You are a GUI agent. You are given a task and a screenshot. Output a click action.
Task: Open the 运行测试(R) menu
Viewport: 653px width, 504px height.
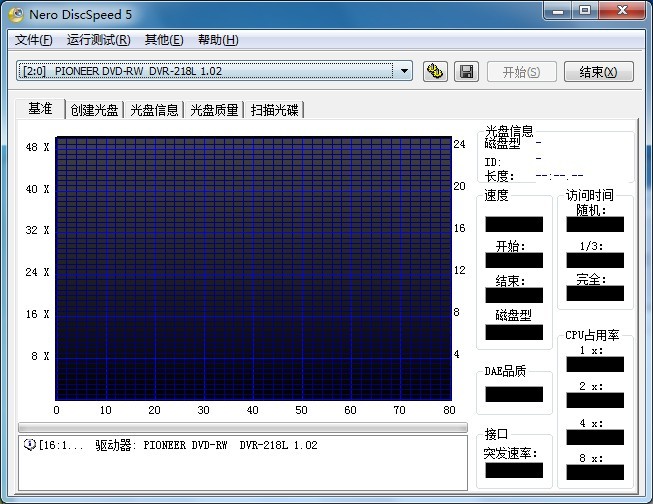coord(98,40)
